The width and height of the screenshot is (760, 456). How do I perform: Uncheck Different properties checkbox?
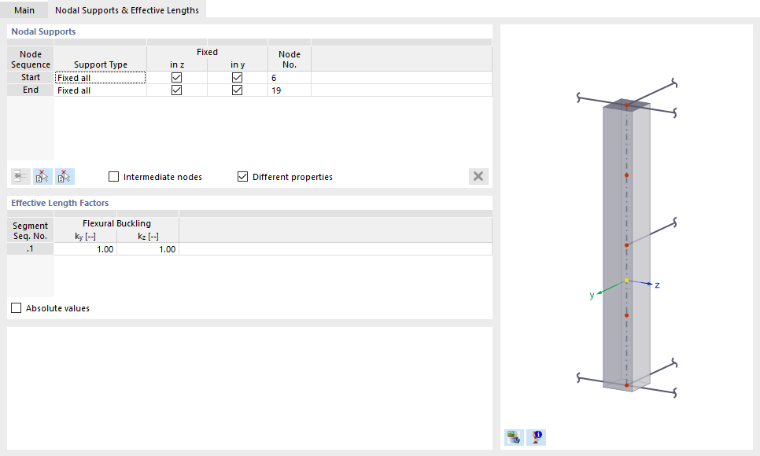[242, 176]
